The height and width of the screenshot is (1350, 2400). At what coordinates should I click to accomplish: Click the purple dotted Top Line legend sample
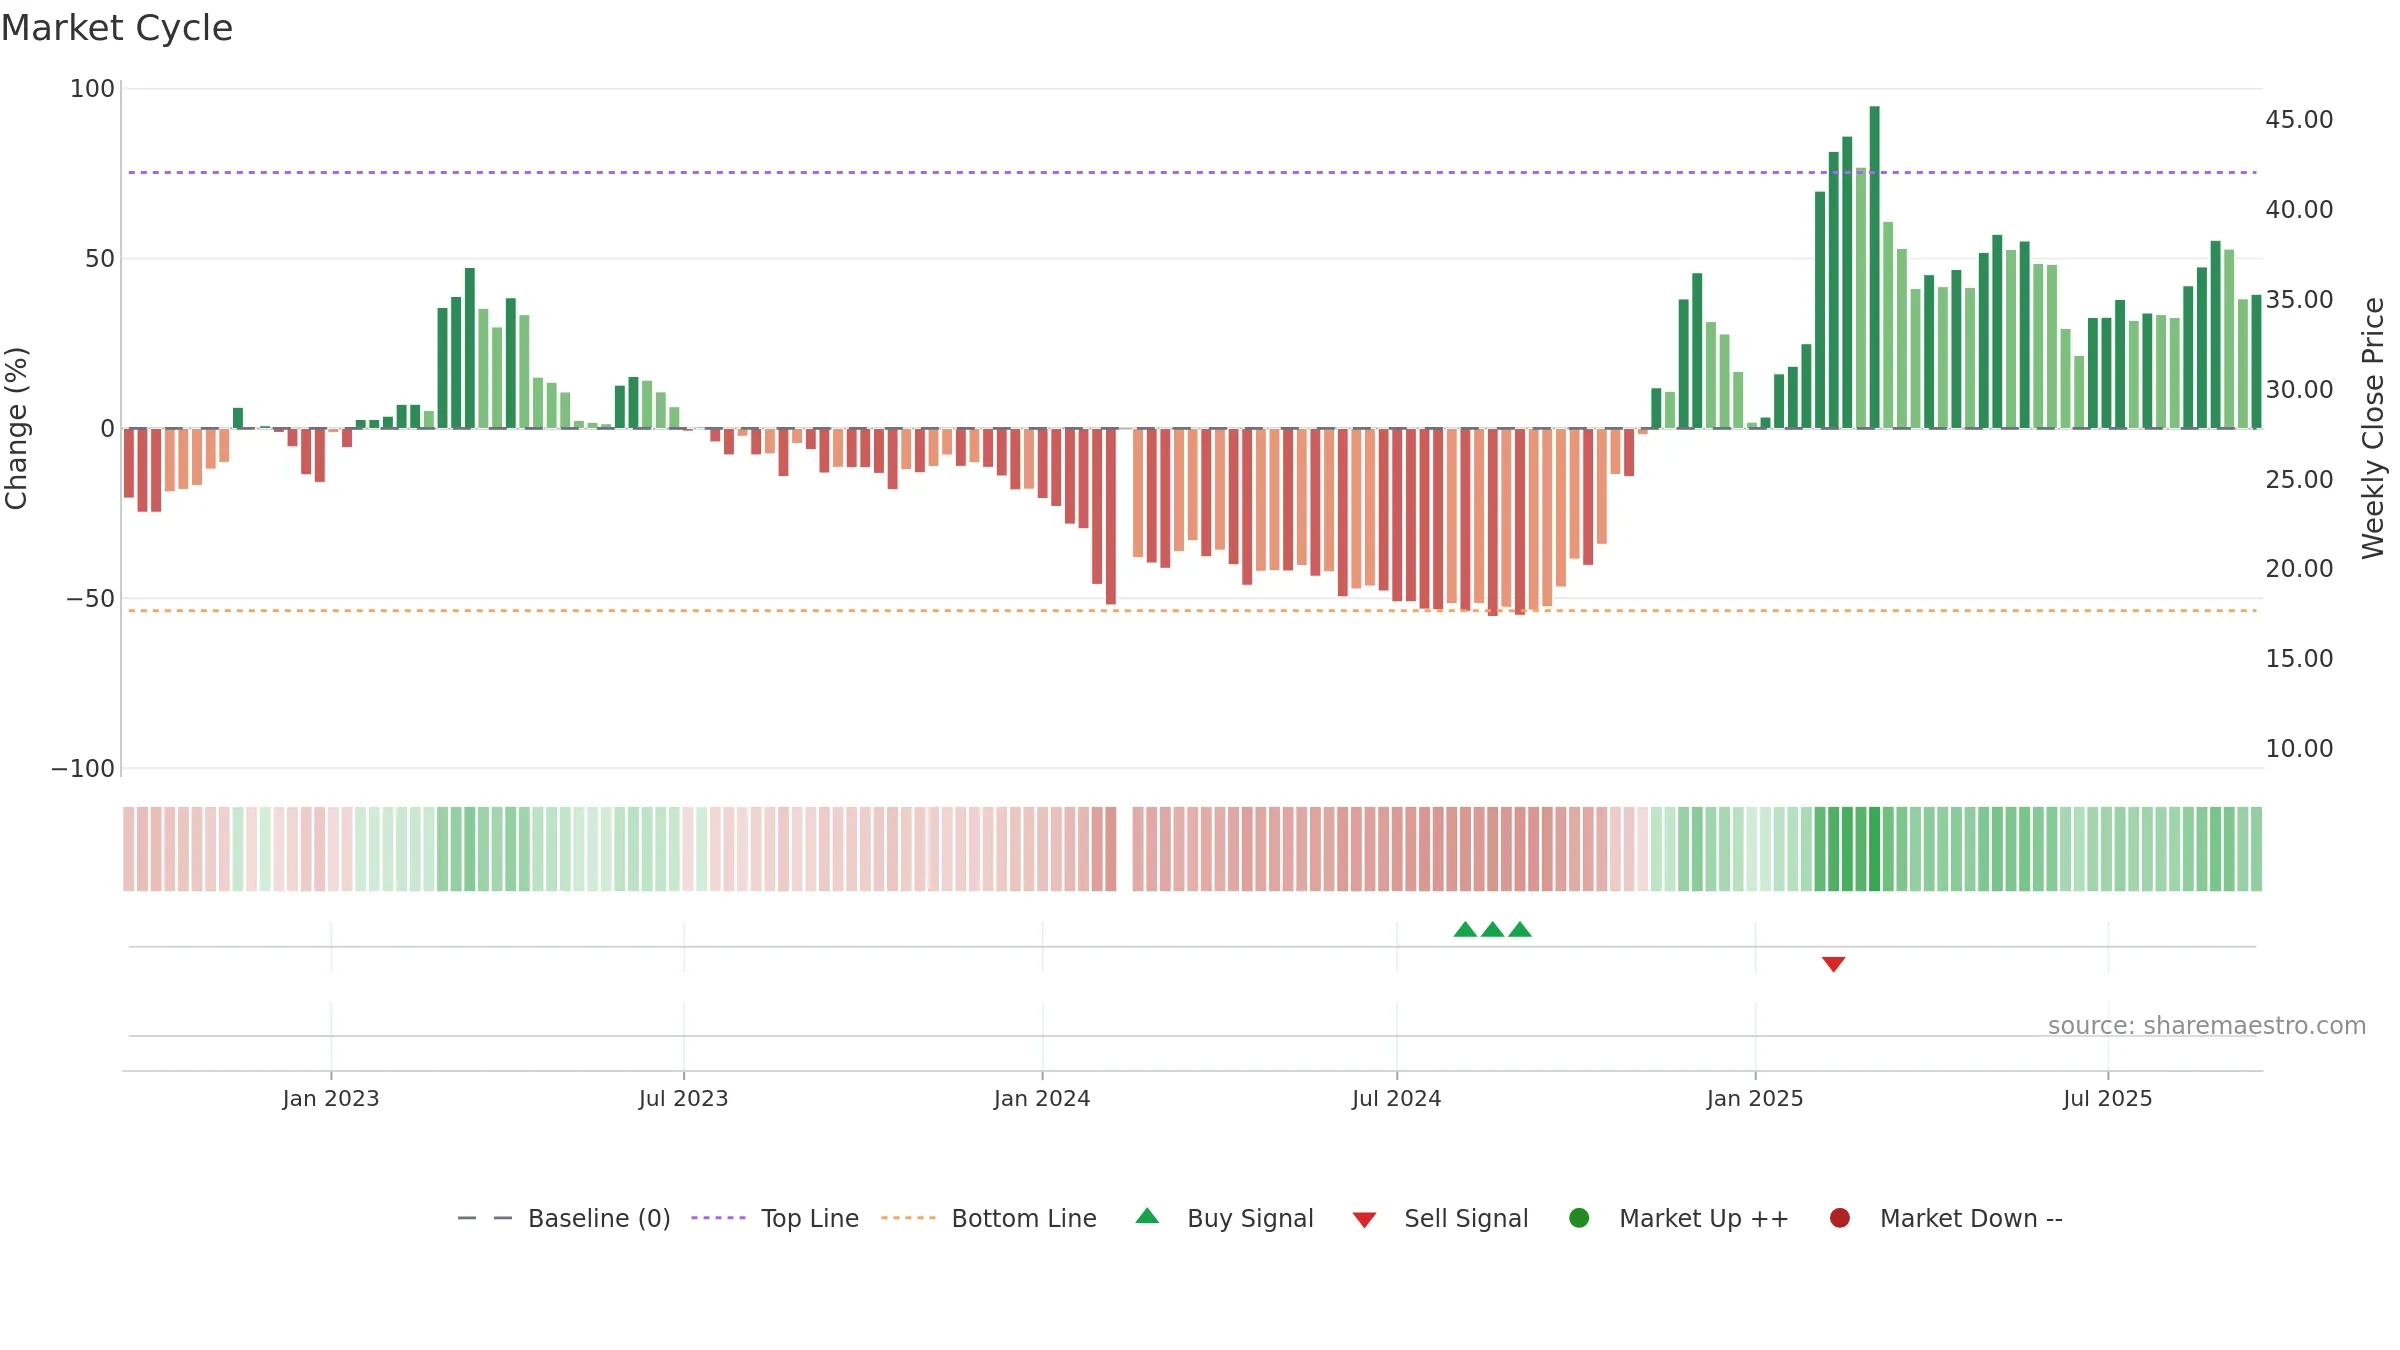point(718,1218)
